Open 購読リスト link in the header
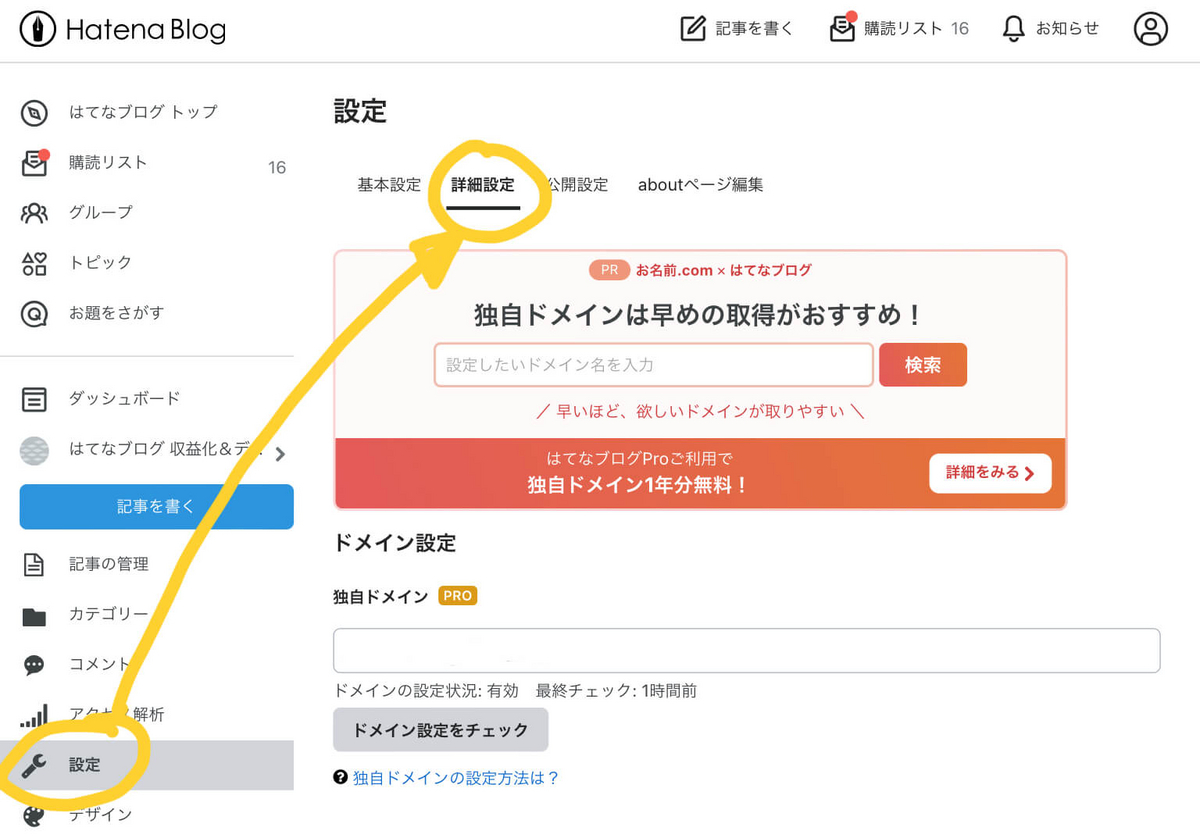The image size is (1200, 838). pos(904,29)
